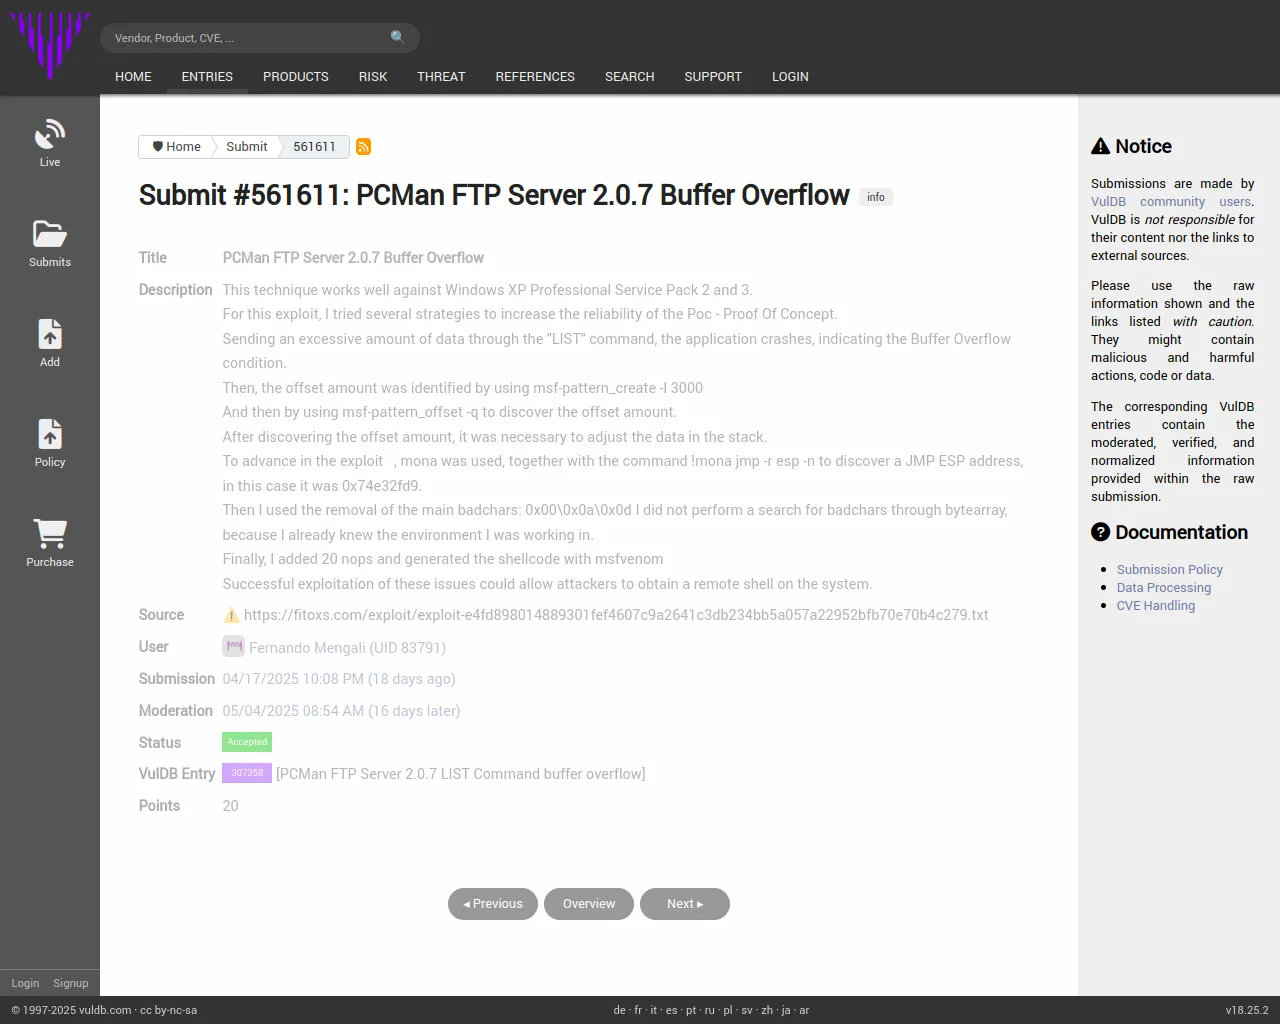Open the VulDB community users link
The width and height of the screenshot is (1280, 1024).
(1171, 202)
